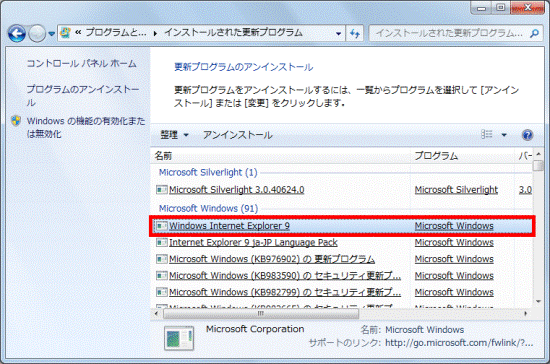Click the change view icon
Screen dimensions: 550x364
pos(487,134)
